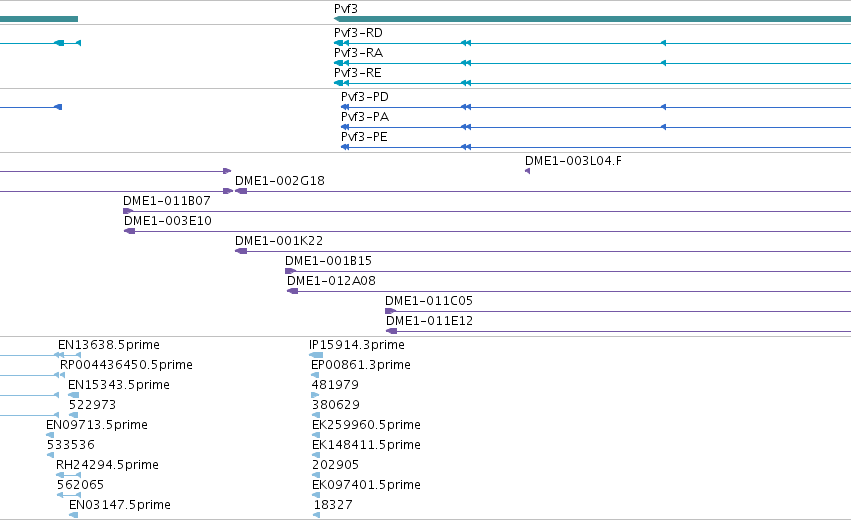Screen dimensions: 851x520
Task: Click the DME1-012A08 reverse arrow
Action: 293,291
